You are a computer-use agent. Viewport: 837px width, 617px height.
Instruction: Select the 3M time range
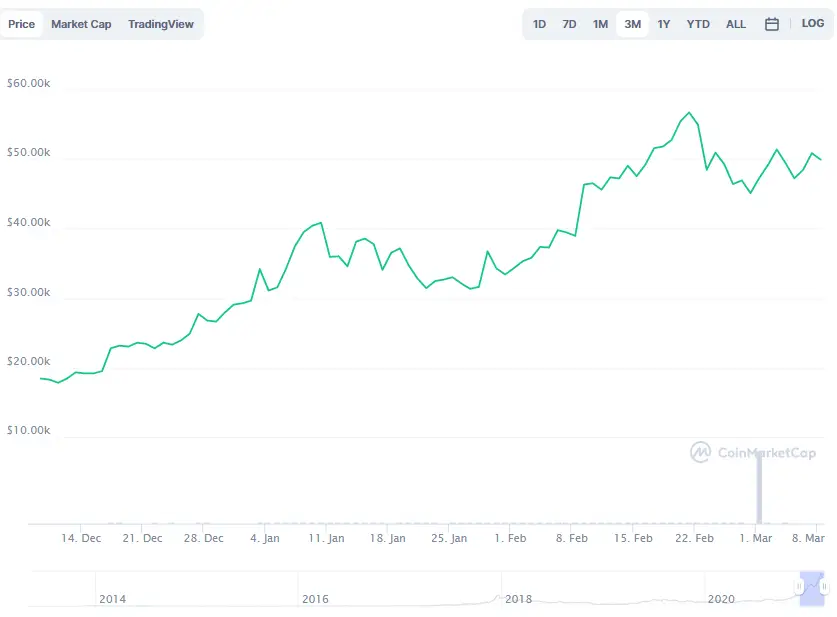pos(633,24)
